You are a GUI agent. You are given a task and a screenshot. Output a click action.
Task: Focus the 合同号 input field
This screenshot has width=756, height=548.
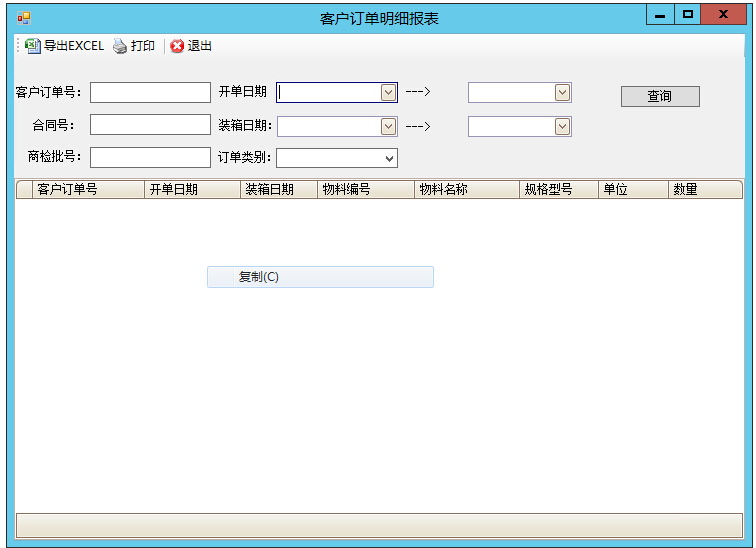click(x=150, y=125)
